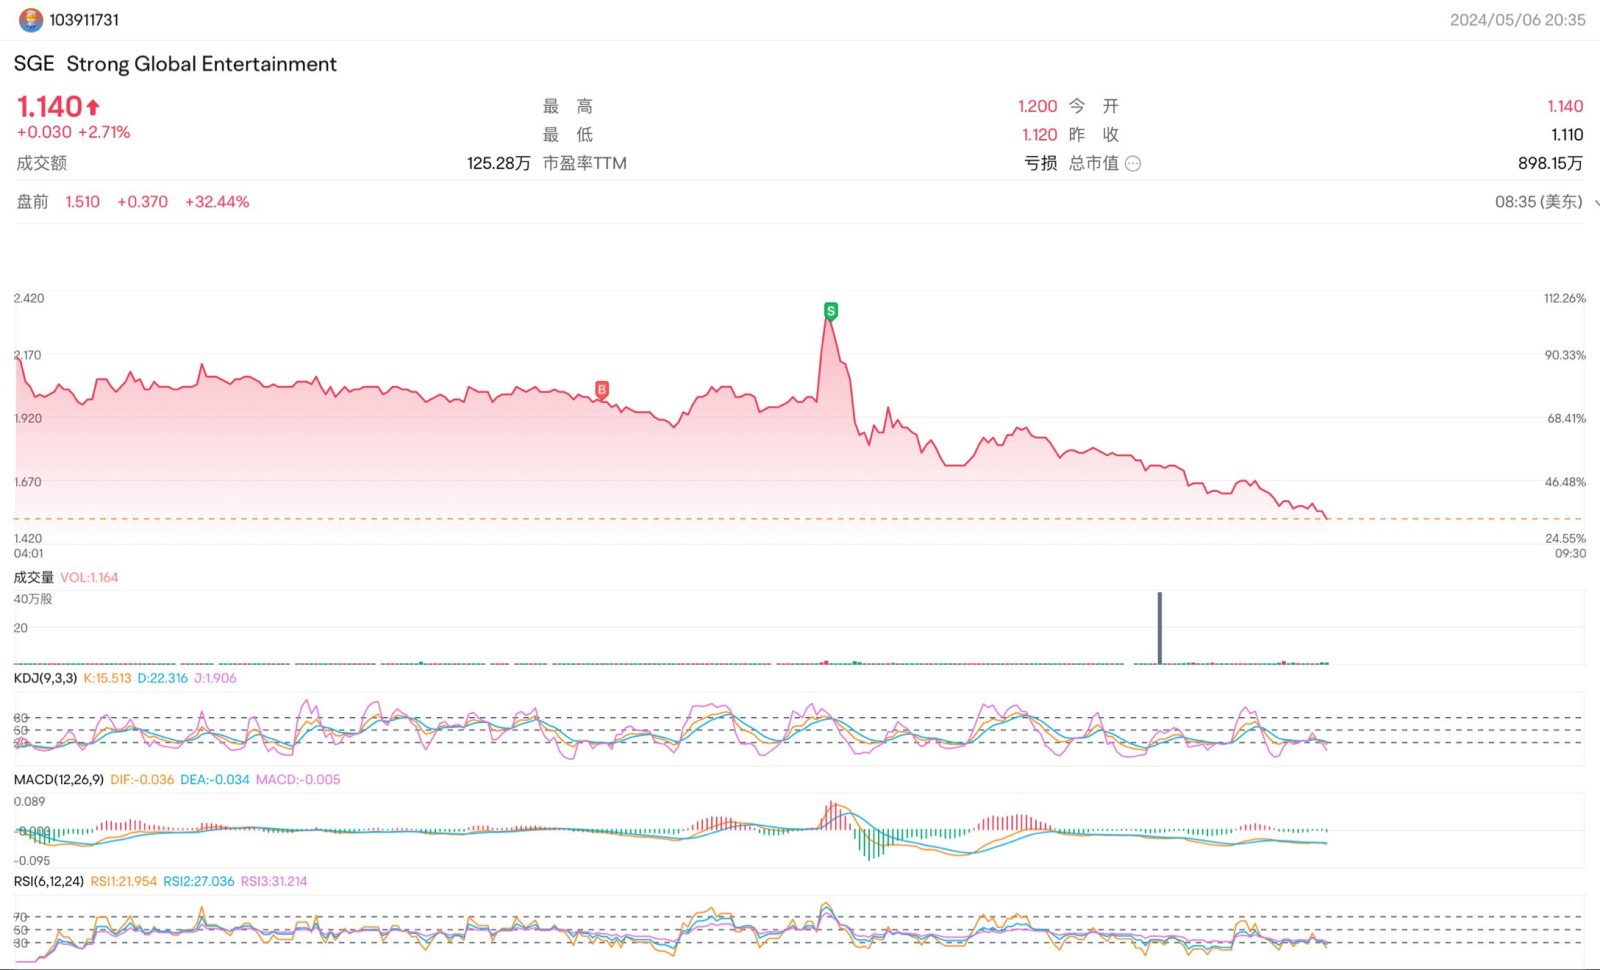Open the user avatar for 103911731
This screenshot has width=1600, height=970.
point(31,20)
